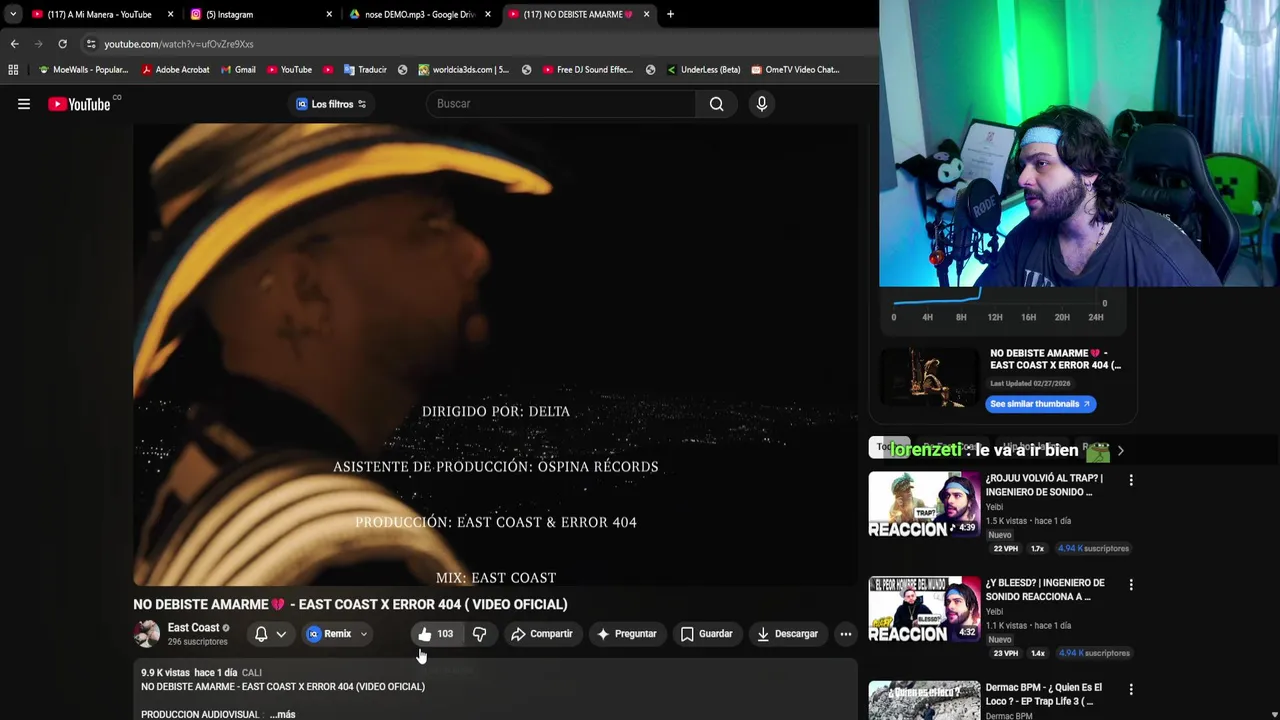Toggle Los filtros extension button
Viewport: 1280px width, 720px height.
[x=331, y=104]
